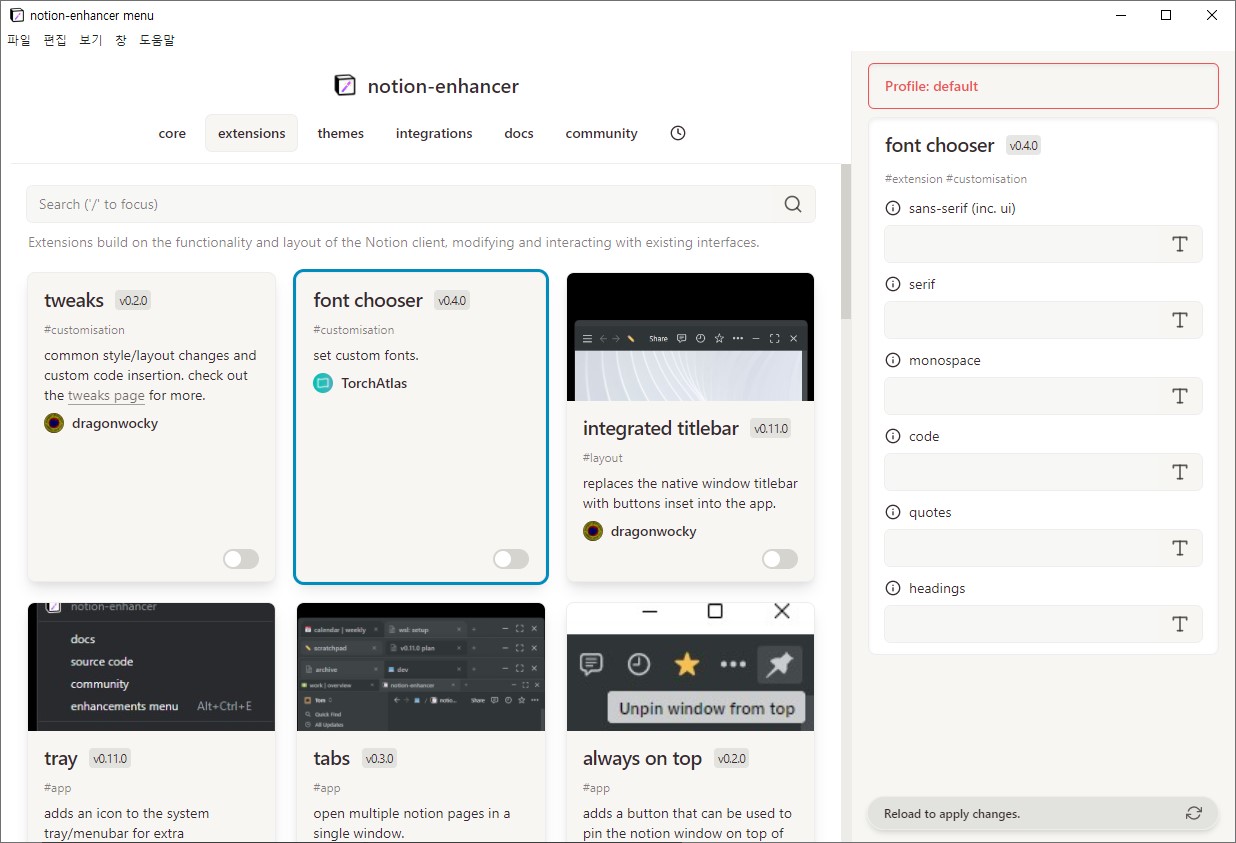This screenshot has width=1236, height=843.
Task: Click the always on top thumbnail
Action: pos(690,667)
